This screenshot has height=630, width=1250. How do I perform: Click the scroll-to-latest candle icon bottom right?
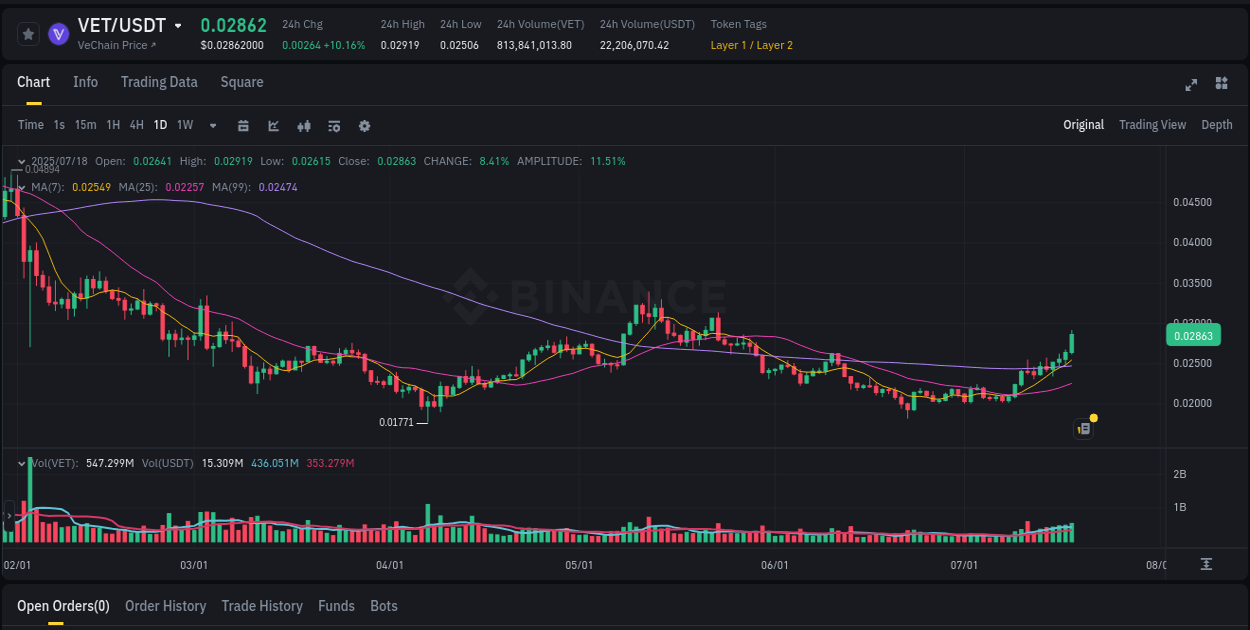1205,564
